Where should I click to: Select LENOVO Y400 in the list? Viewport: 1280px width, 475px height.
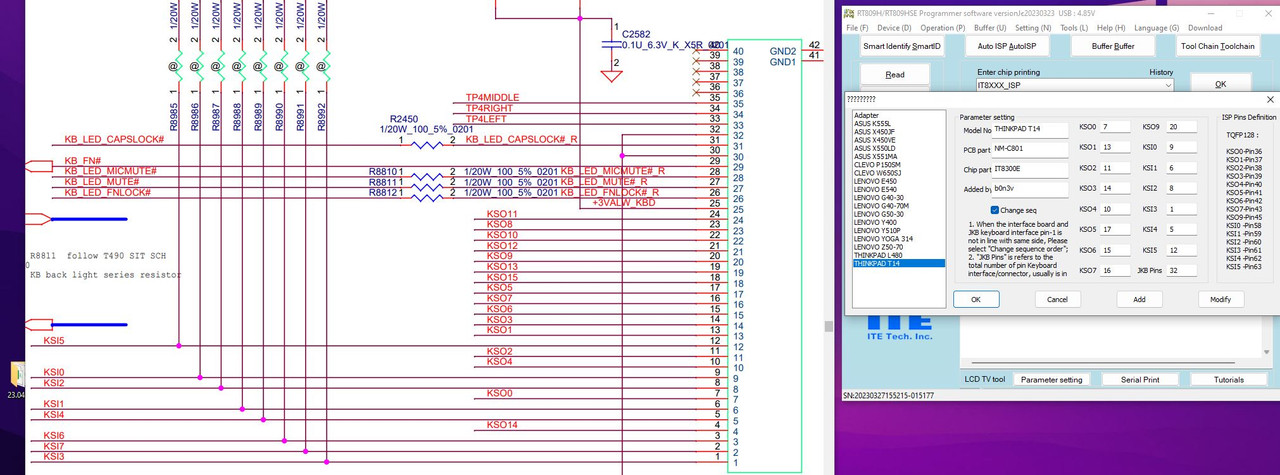coord(898,222)
